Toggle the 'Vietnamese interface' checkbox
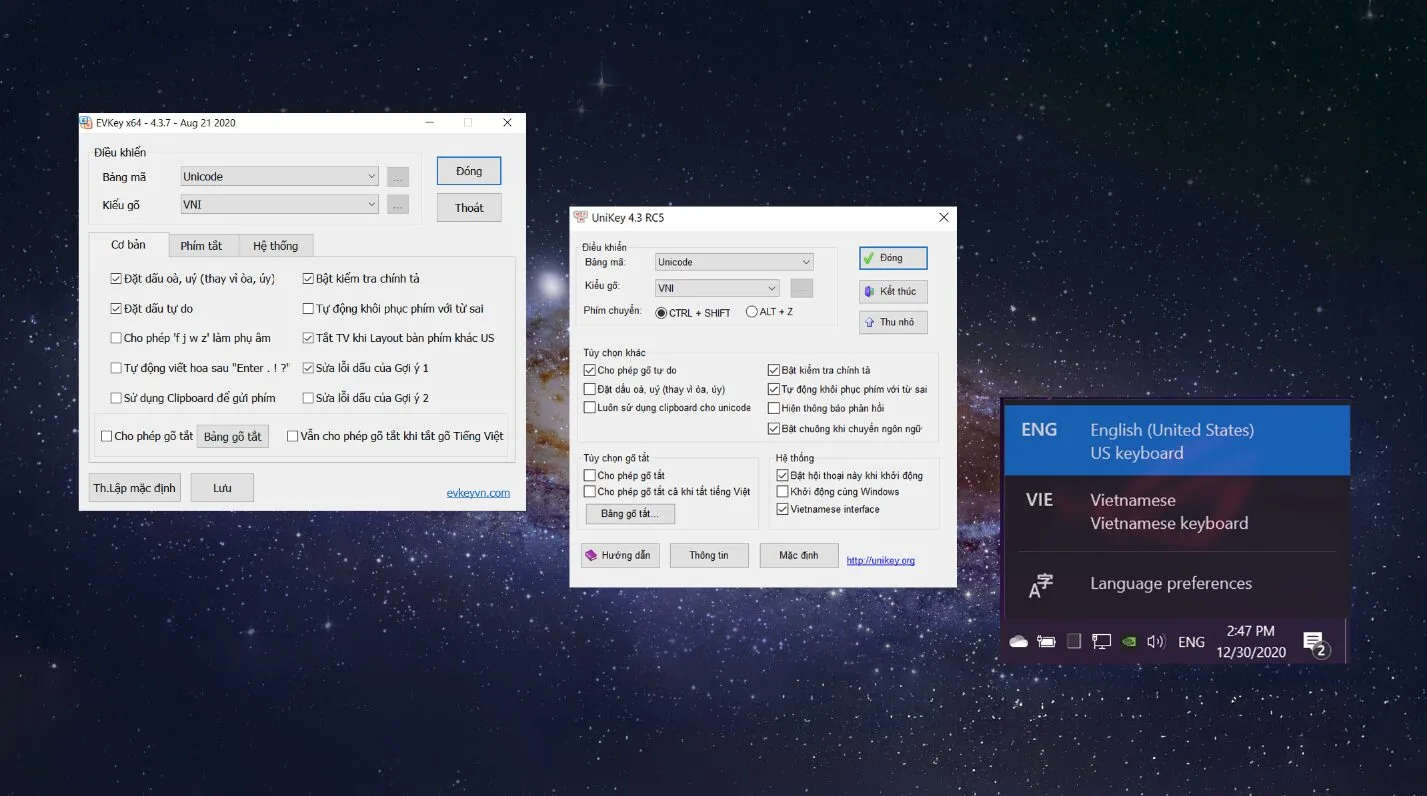This screenshot has width=1427, height=796. 782,509
